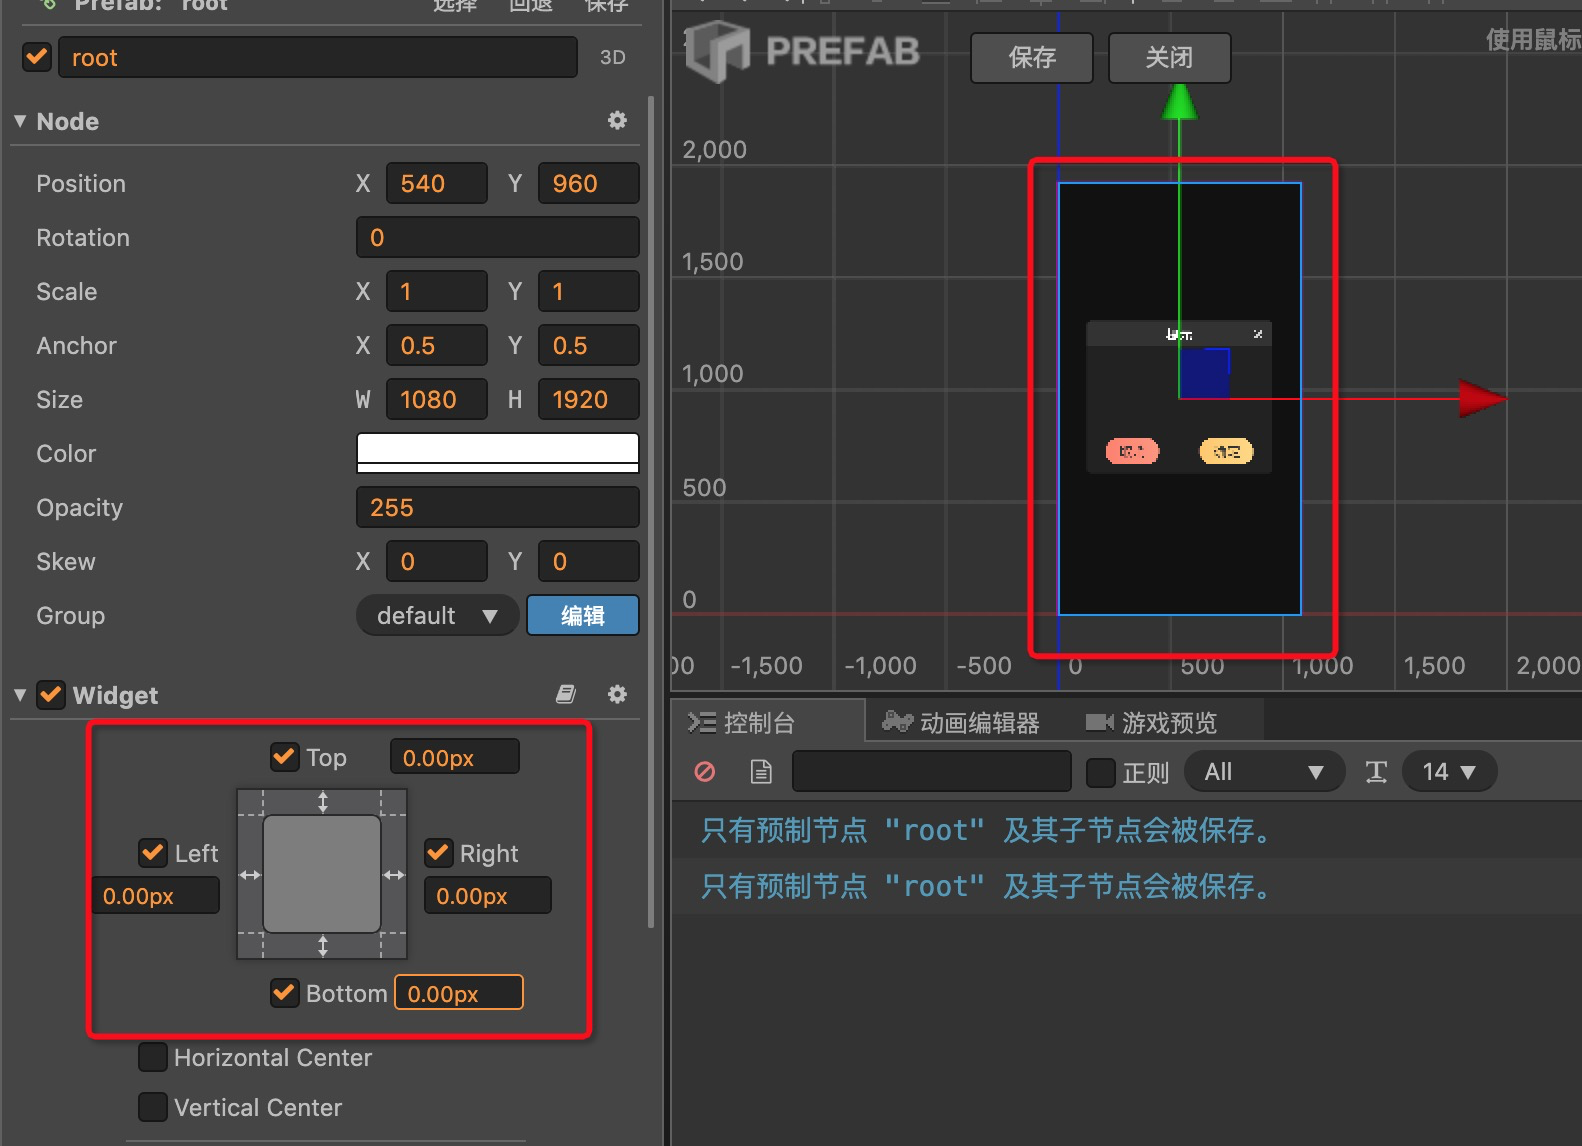
Task: Click the close X on the scene dialog
Action: [x=1258, y=334]
